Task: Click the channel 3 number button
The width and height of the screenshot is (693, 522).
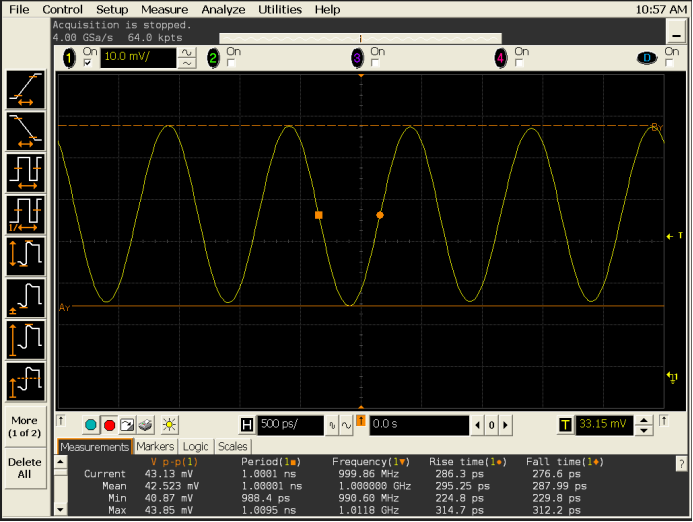Action: tap(357, 58)
